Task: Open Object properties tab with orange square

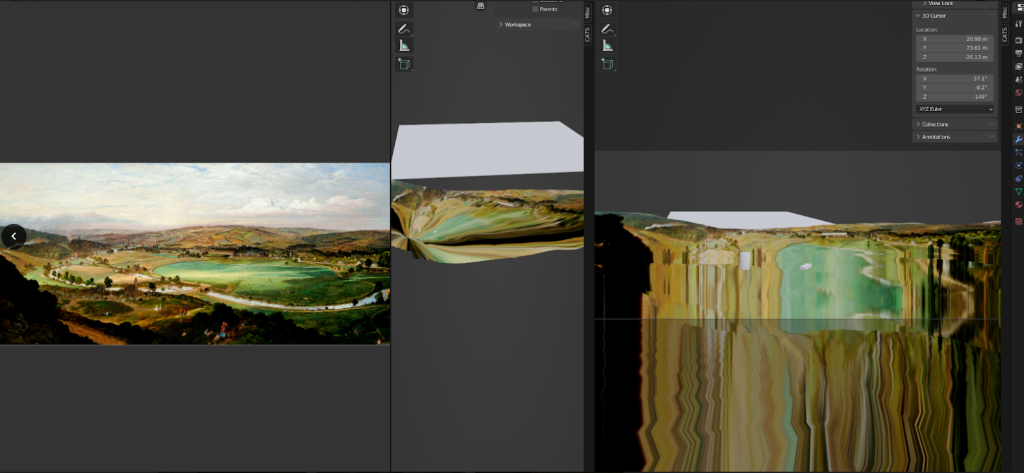Action: pos(1018,125)
